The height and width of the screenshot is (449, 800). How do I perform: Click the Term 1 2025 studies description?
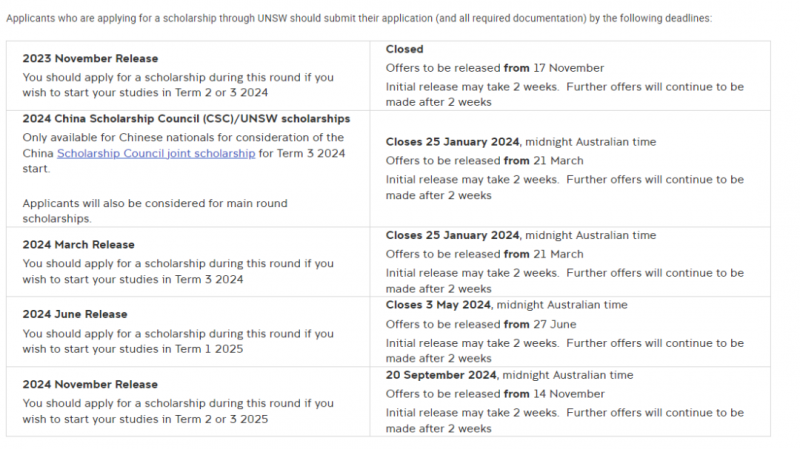(178, 341)
